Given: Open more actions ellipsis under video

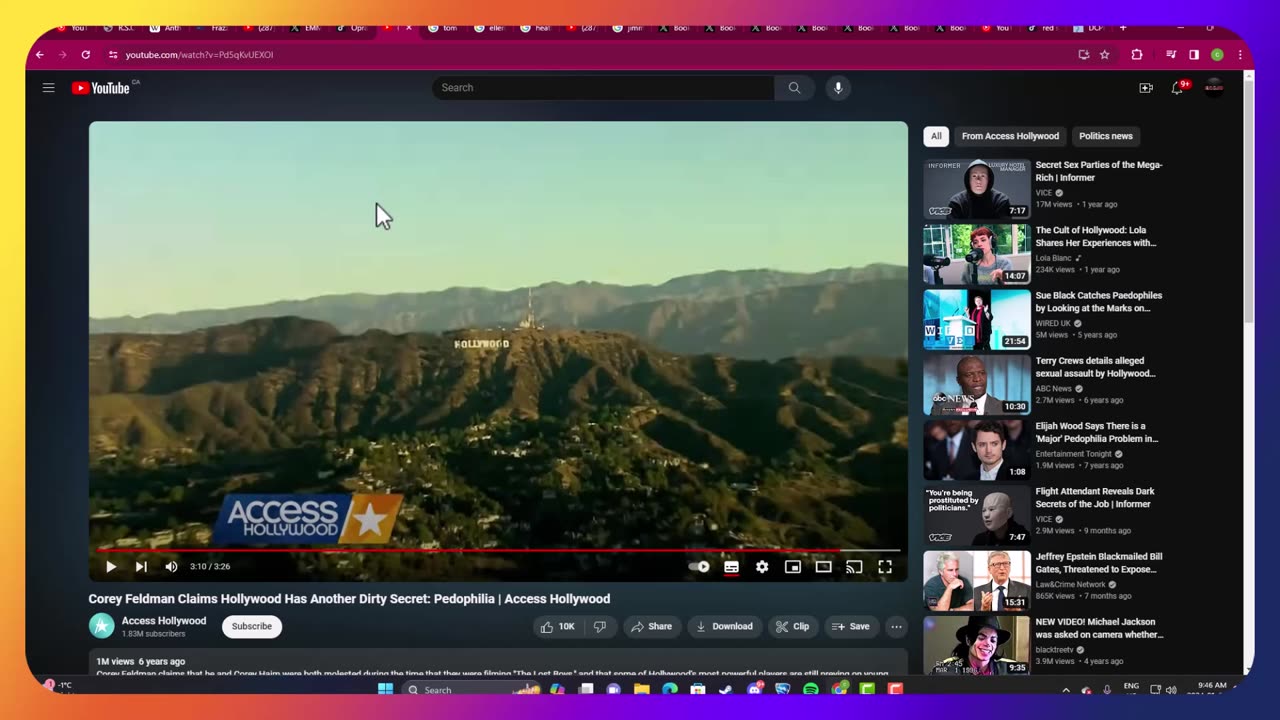Looking at the screenshot, I should [896, 627].
